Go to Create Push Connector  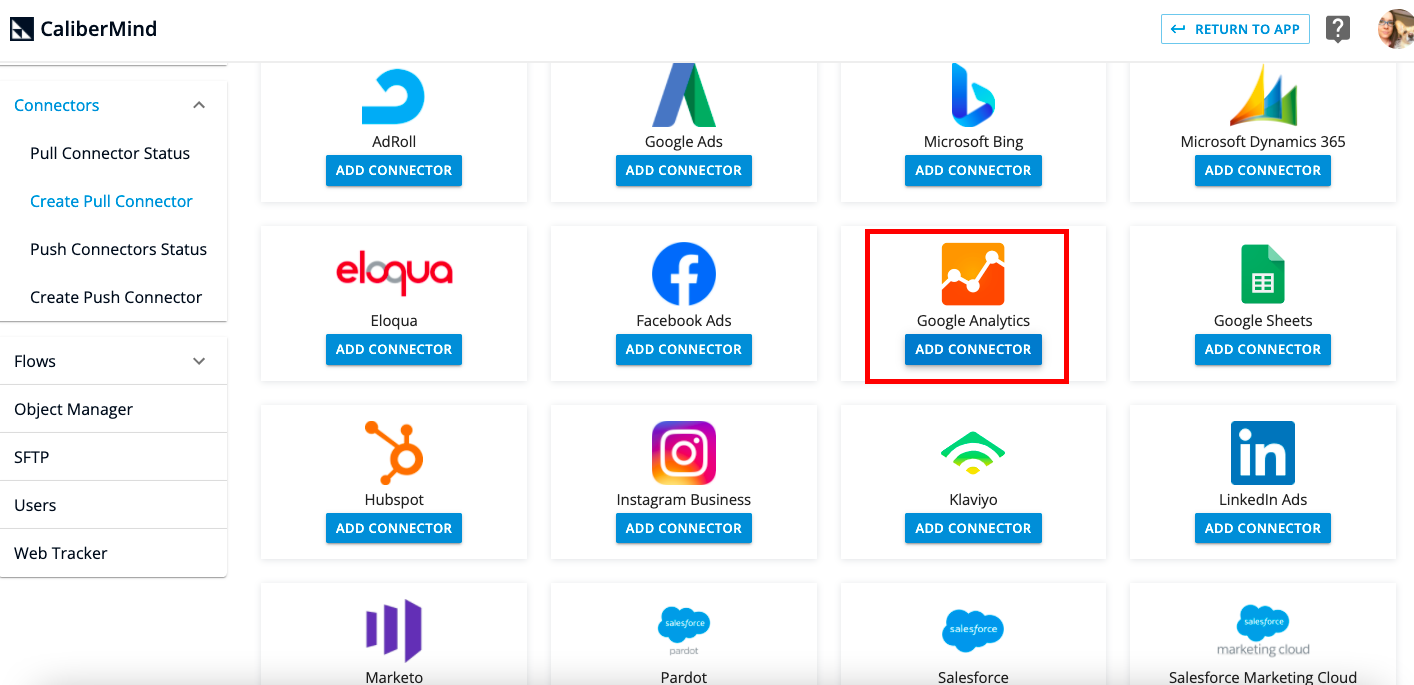click(116, 297)
